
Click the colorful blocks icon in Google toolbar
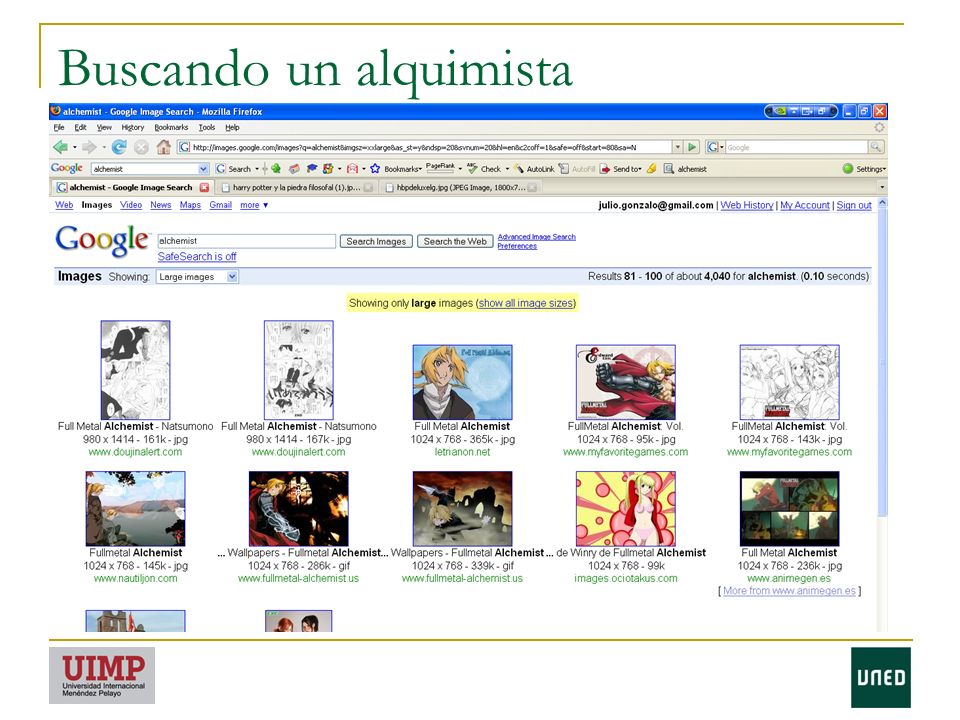click(x=328, y=168)
